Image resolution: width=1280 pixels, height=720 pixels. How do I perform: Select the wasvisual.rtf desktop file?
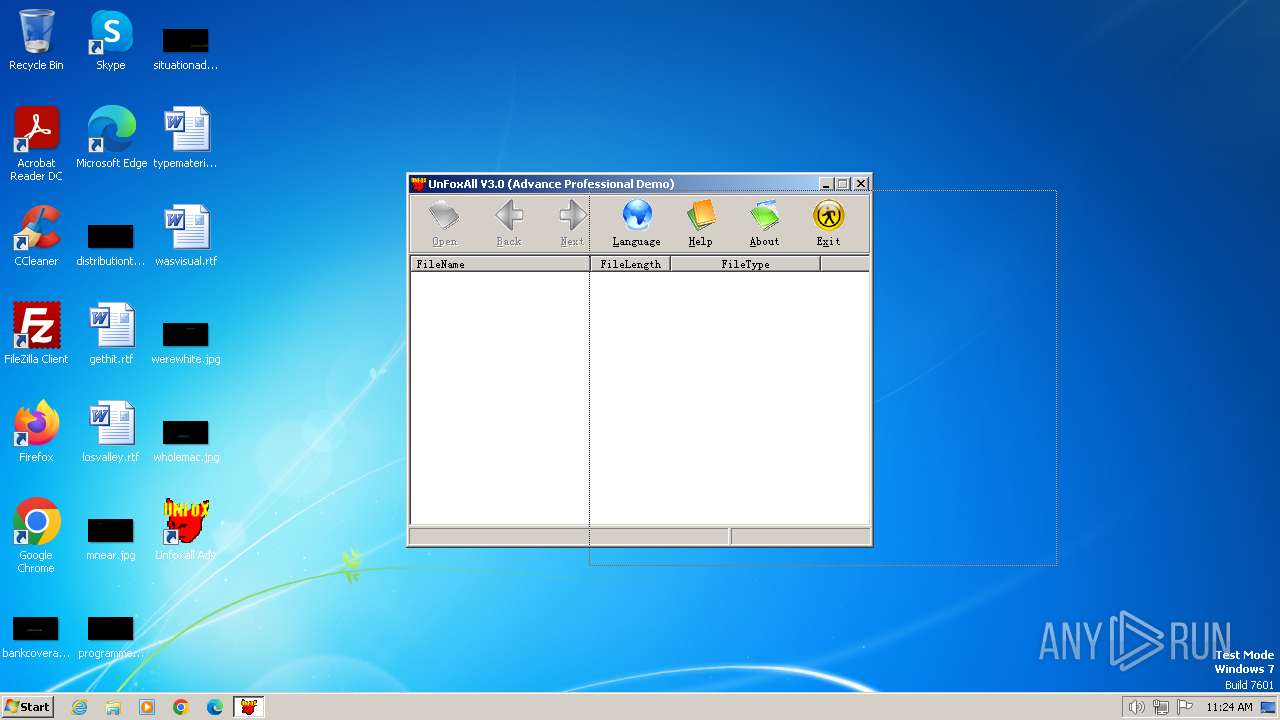(185, 236)
